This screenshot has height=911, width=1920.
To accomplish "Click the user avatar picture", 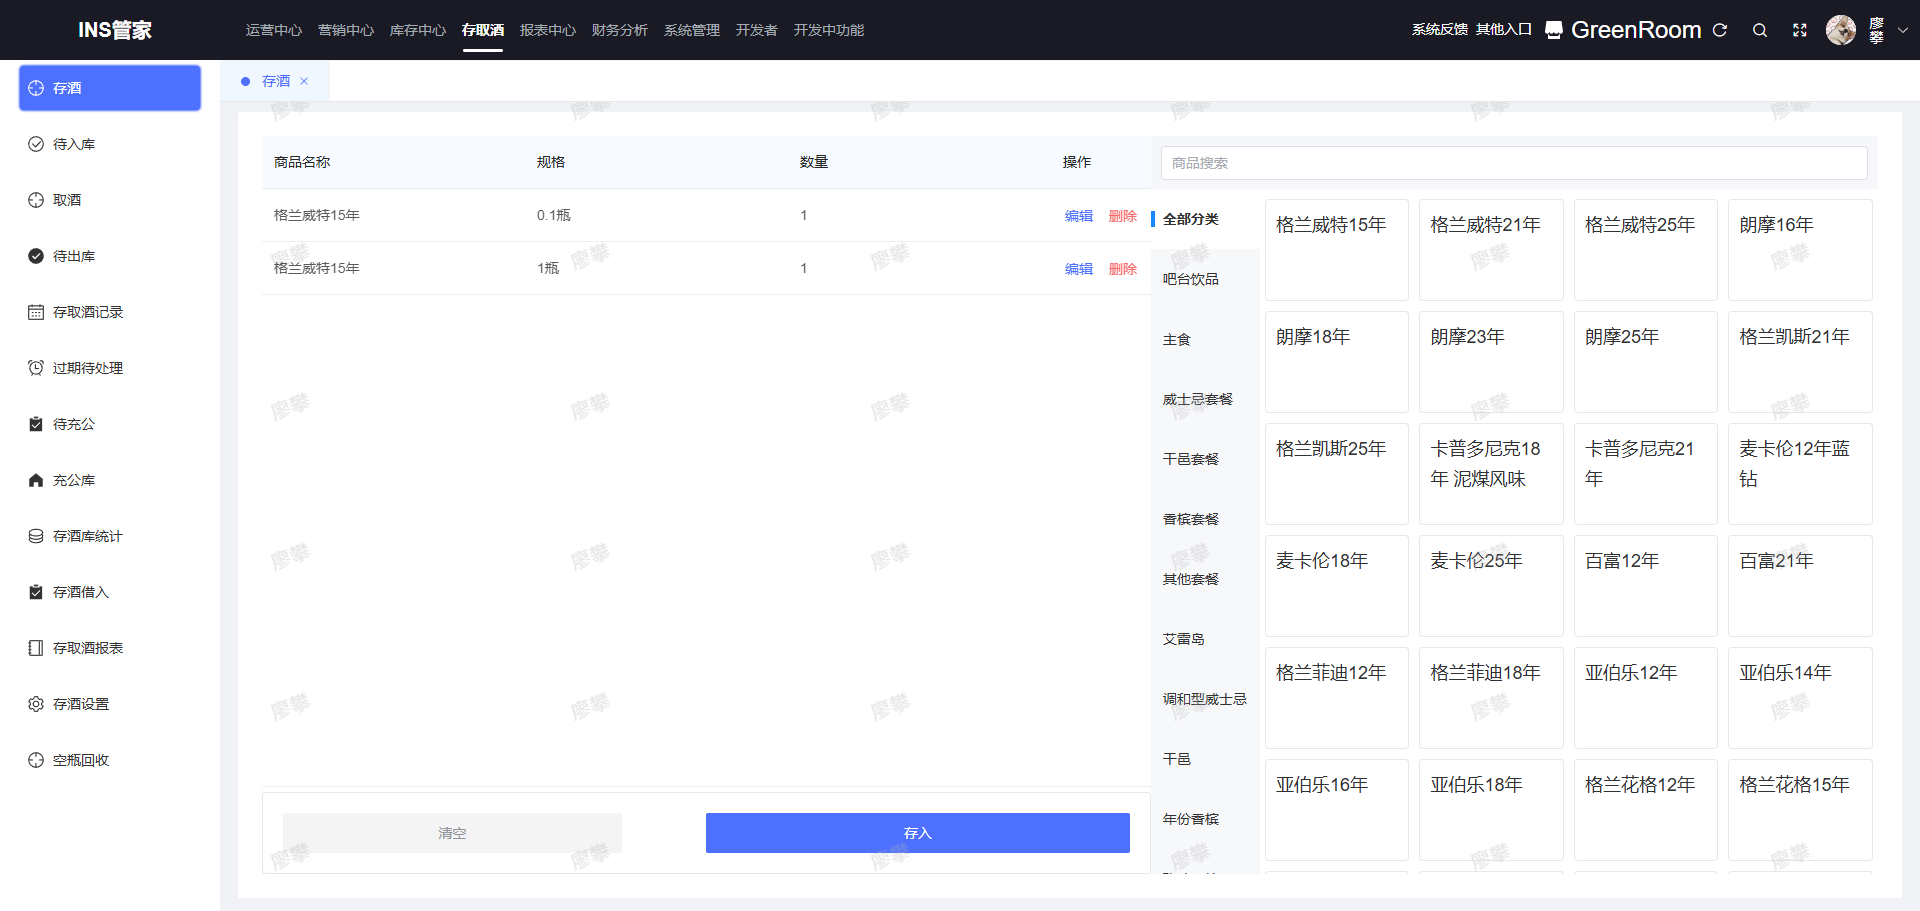I will pyautogui.click(x=1841, y=30).
